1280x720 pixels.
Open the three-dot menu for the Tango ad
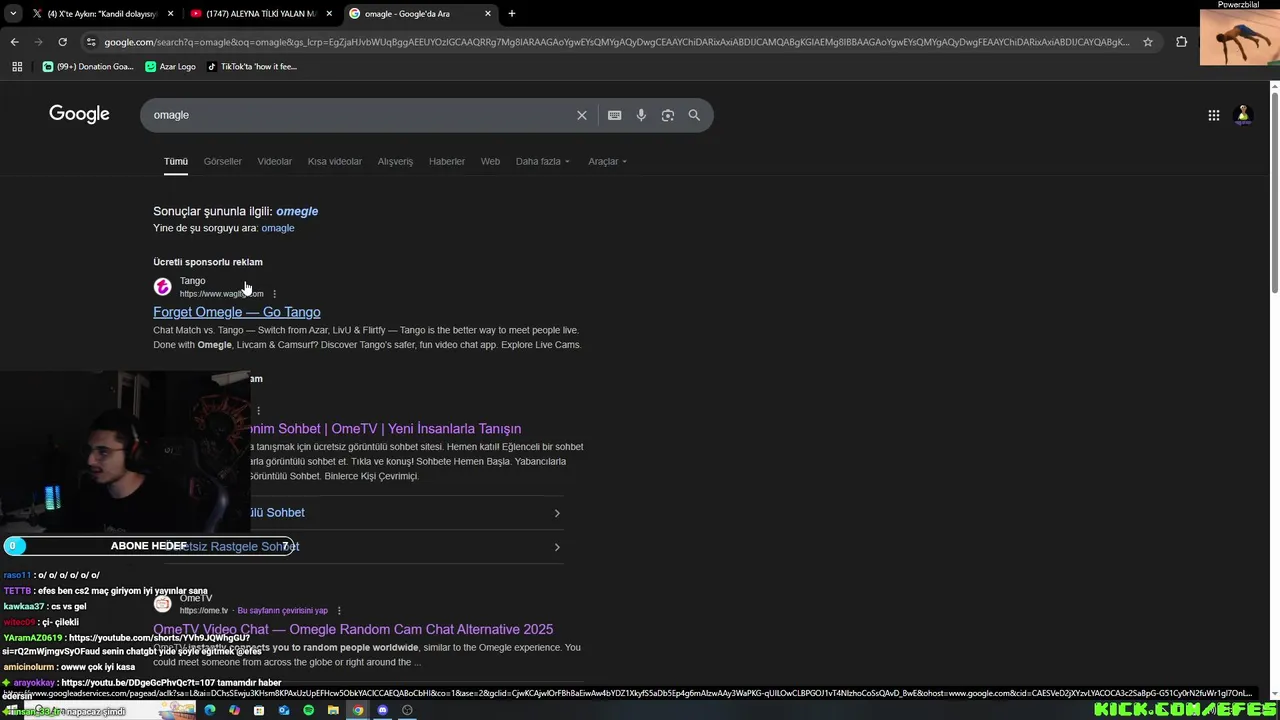[x=274, y=294]
